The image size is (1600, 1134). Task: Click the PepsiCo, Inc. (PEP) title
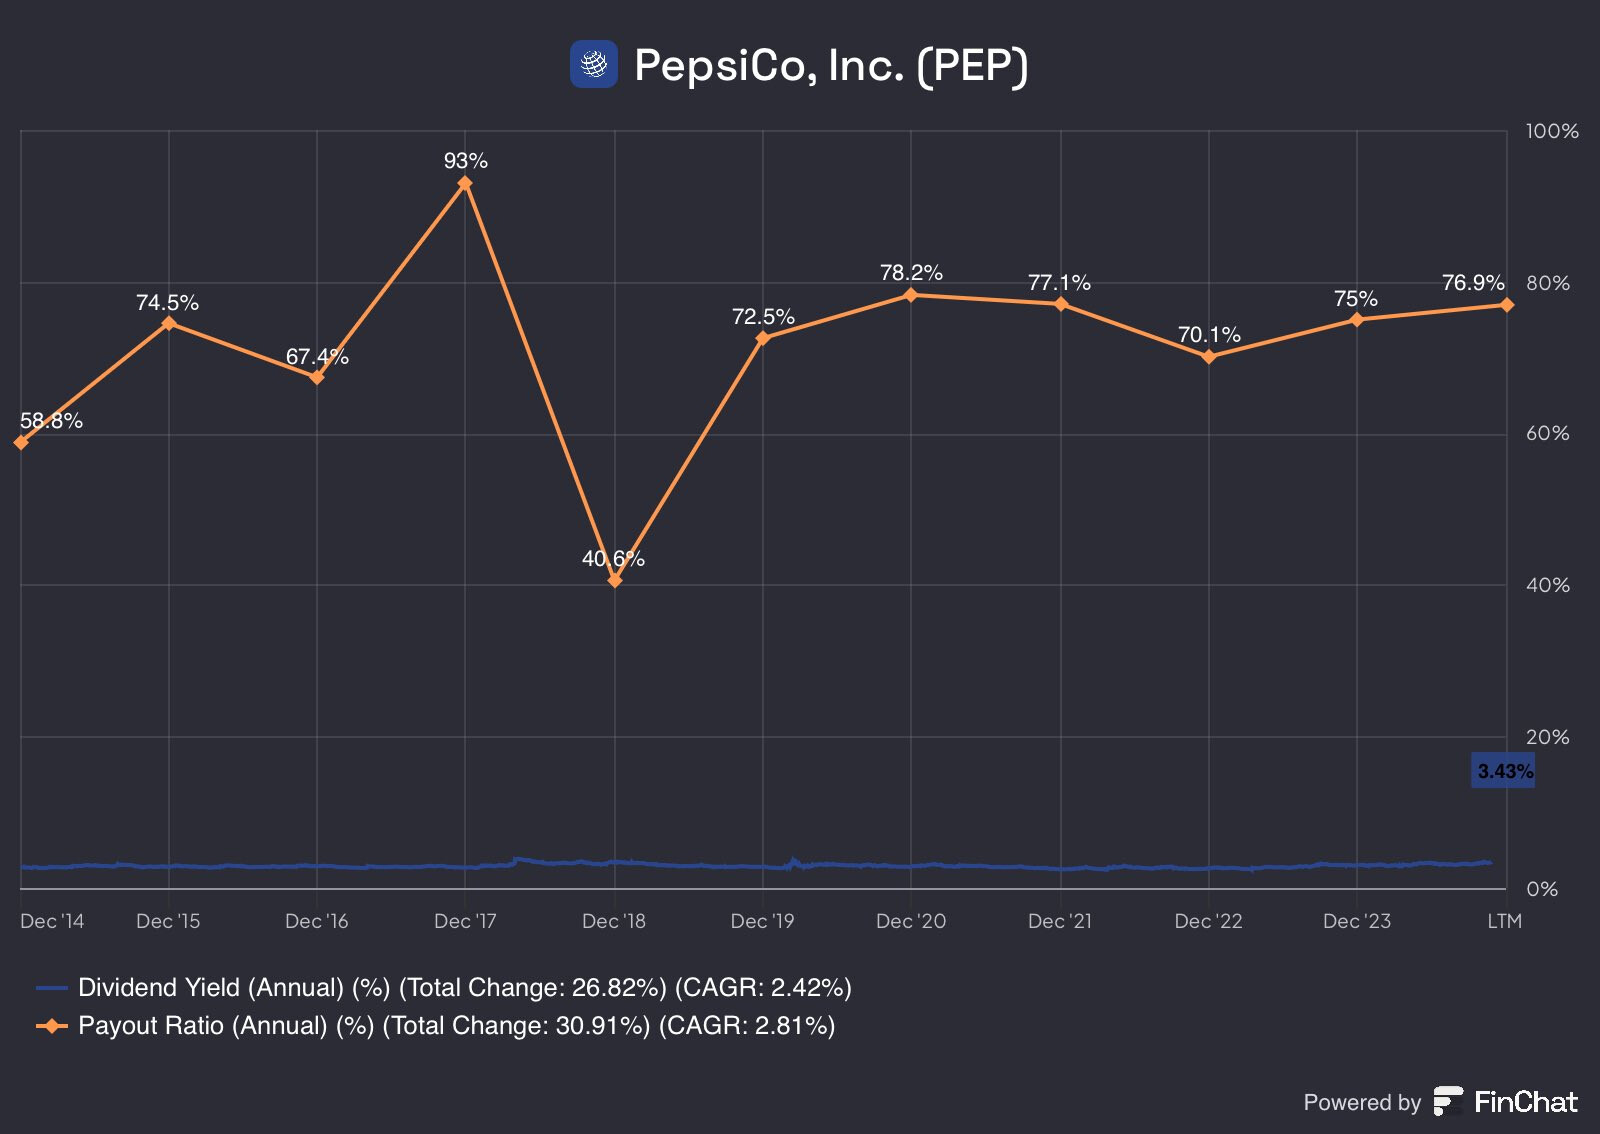coord(831,66)
